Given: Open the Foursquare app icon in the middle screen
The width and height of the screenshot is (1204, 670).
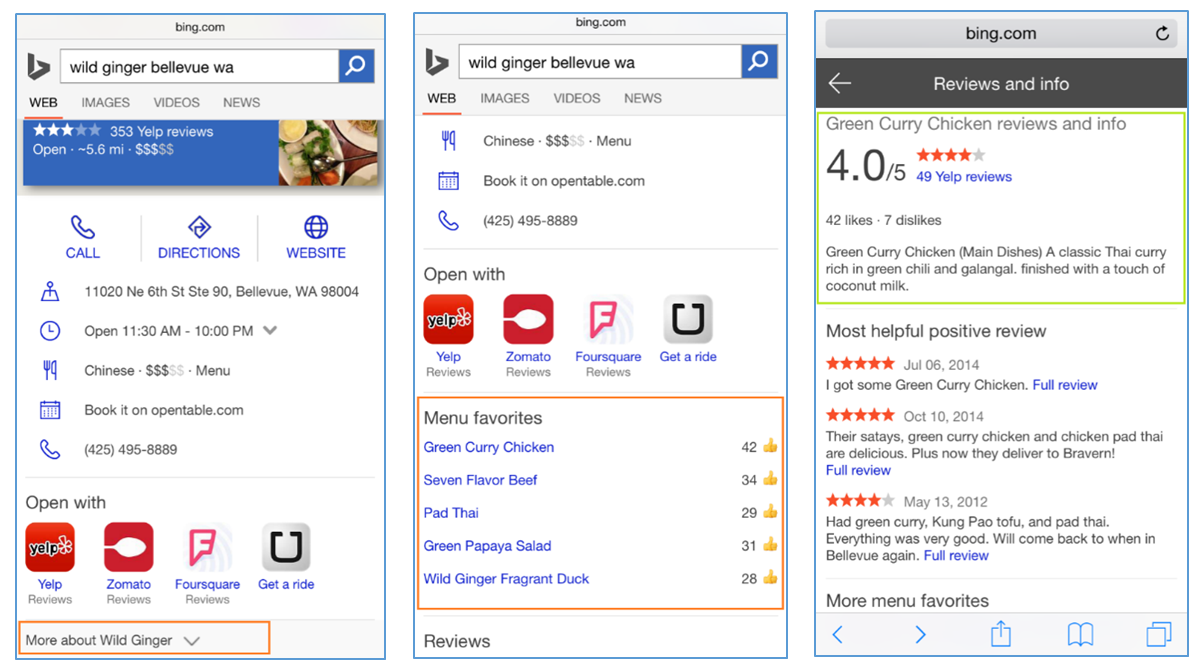Looking at the screenshot, I should (x=608, y=319).
